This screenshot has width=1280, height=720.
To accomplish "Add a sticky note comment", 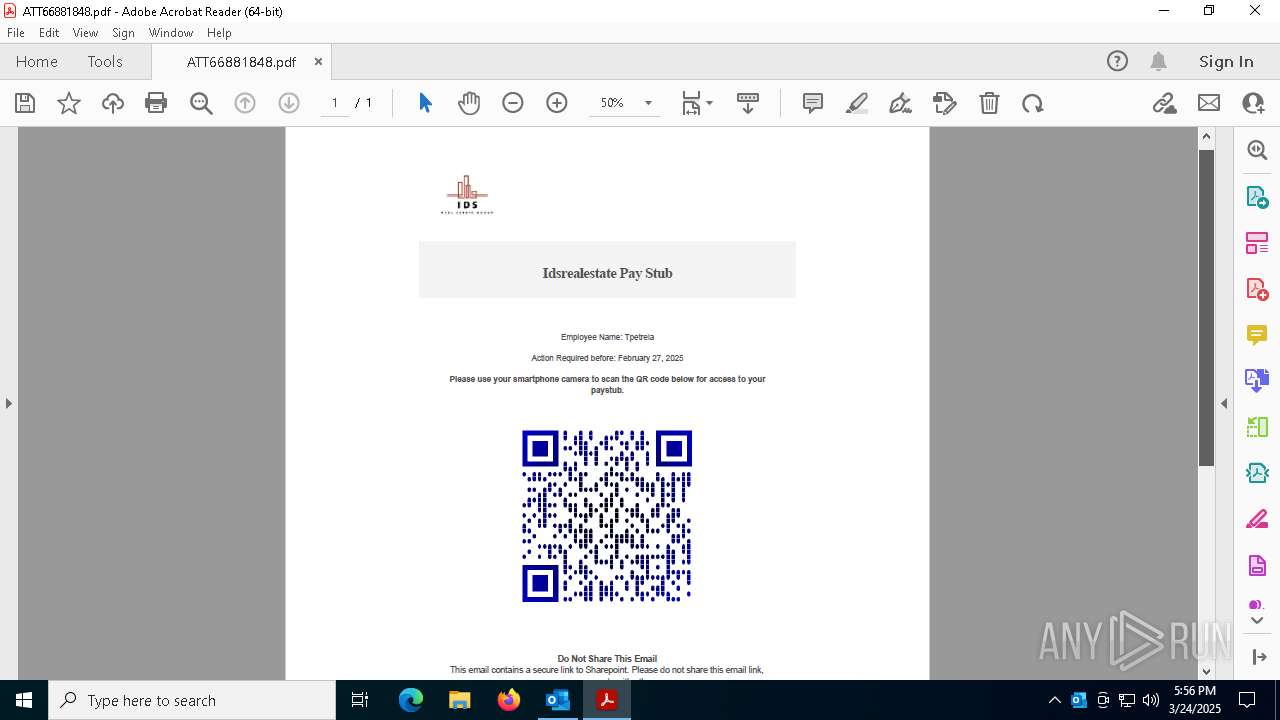I will point(813,103).
